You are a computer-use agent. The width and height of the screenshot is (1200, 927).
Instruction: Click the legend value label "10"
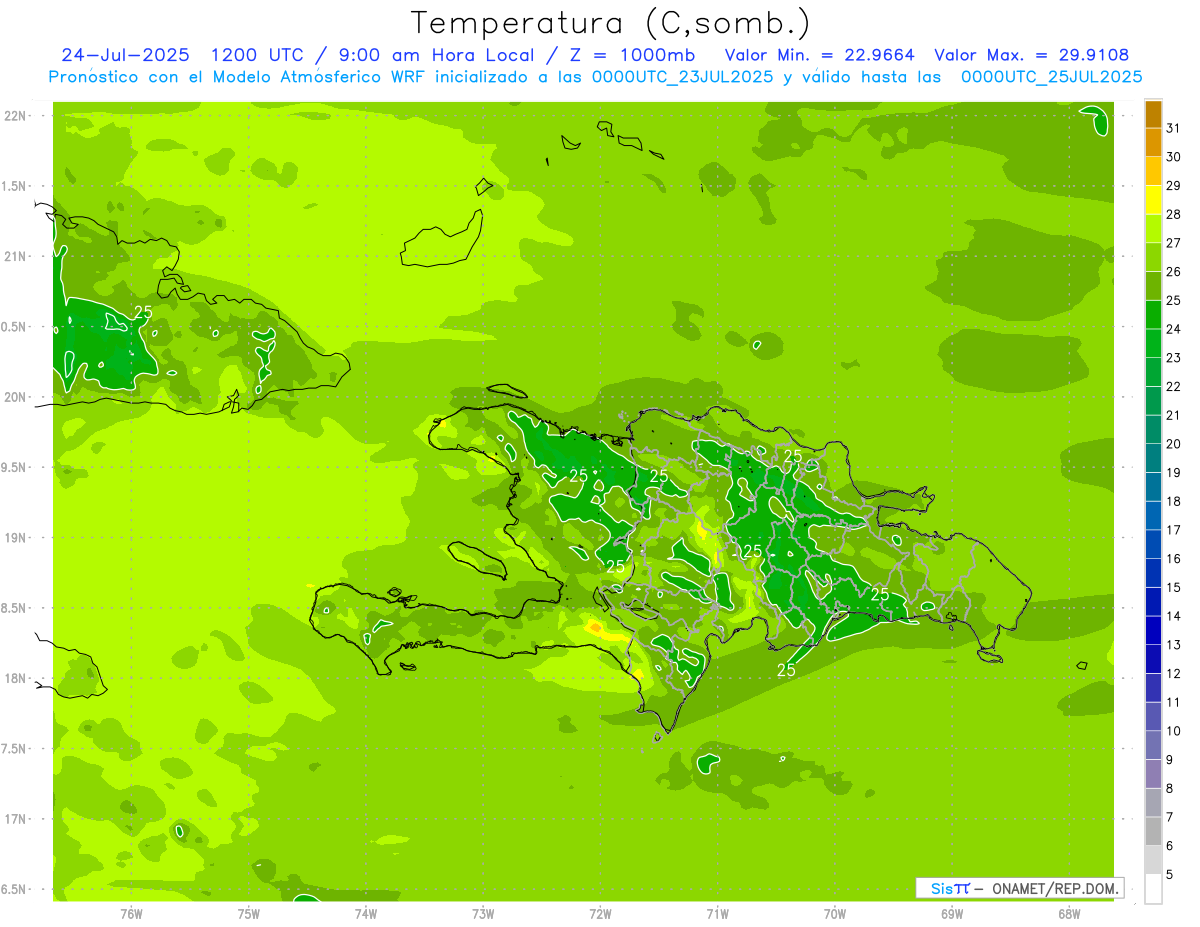coord(1173,731)
